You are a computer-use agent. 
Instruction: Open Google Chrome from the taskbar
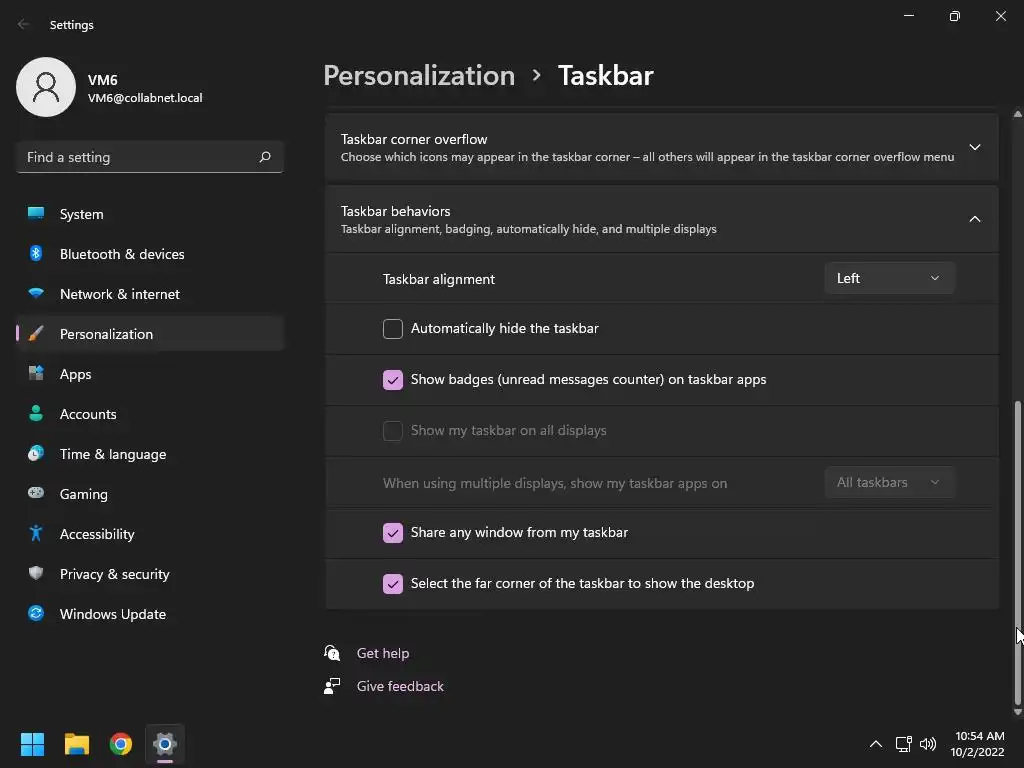tap(121, 744)
